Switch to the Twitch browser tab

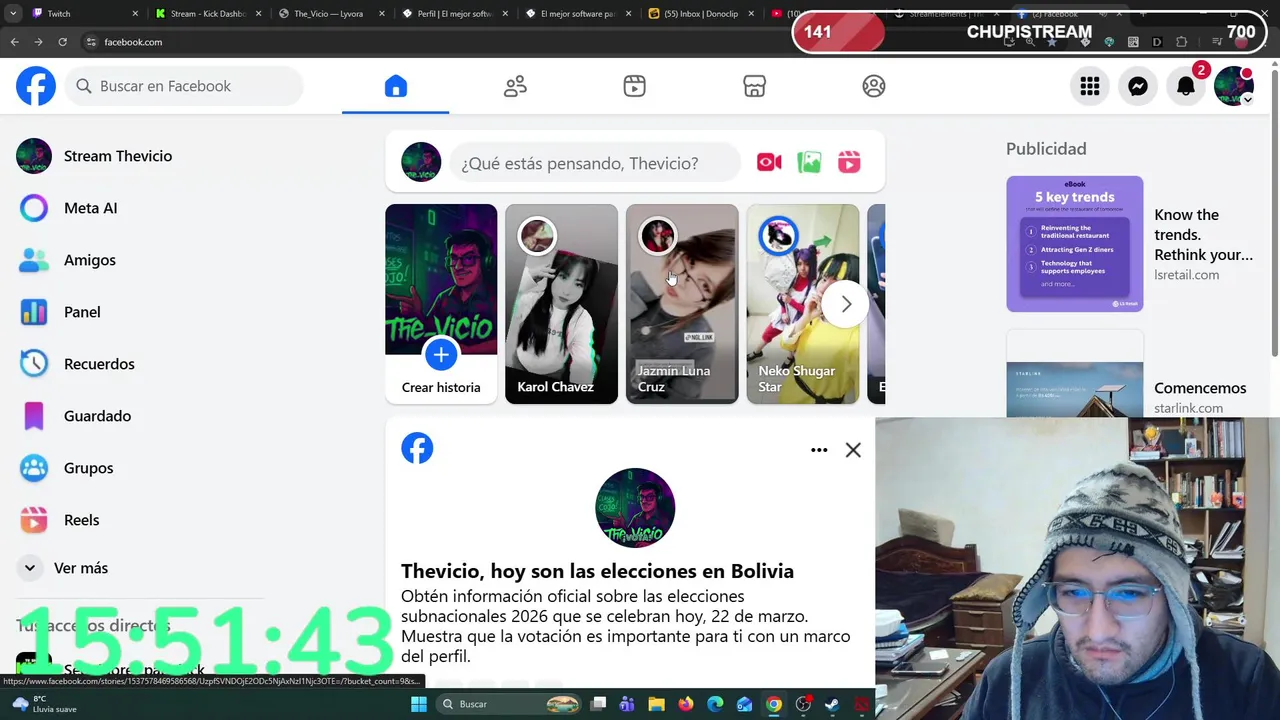(85, 14)
